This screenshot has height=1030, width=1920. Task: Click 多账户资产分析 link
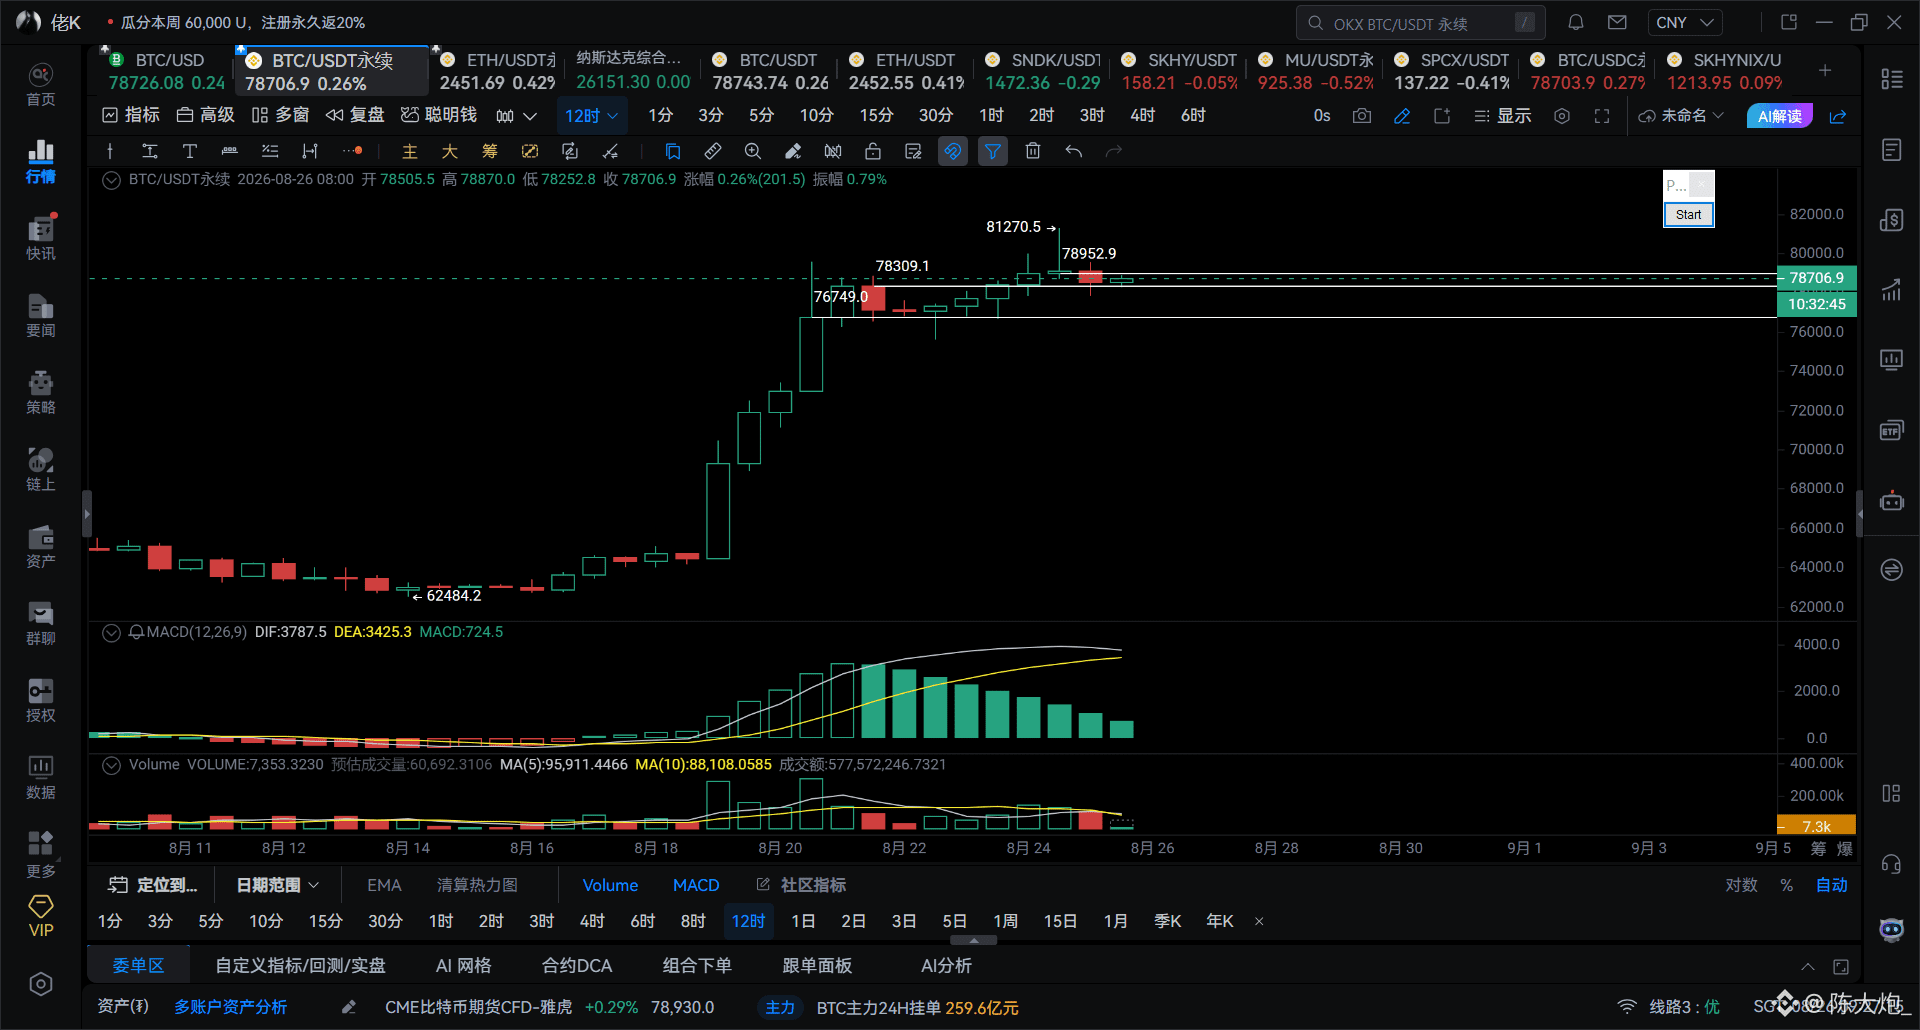point(231,1007)
